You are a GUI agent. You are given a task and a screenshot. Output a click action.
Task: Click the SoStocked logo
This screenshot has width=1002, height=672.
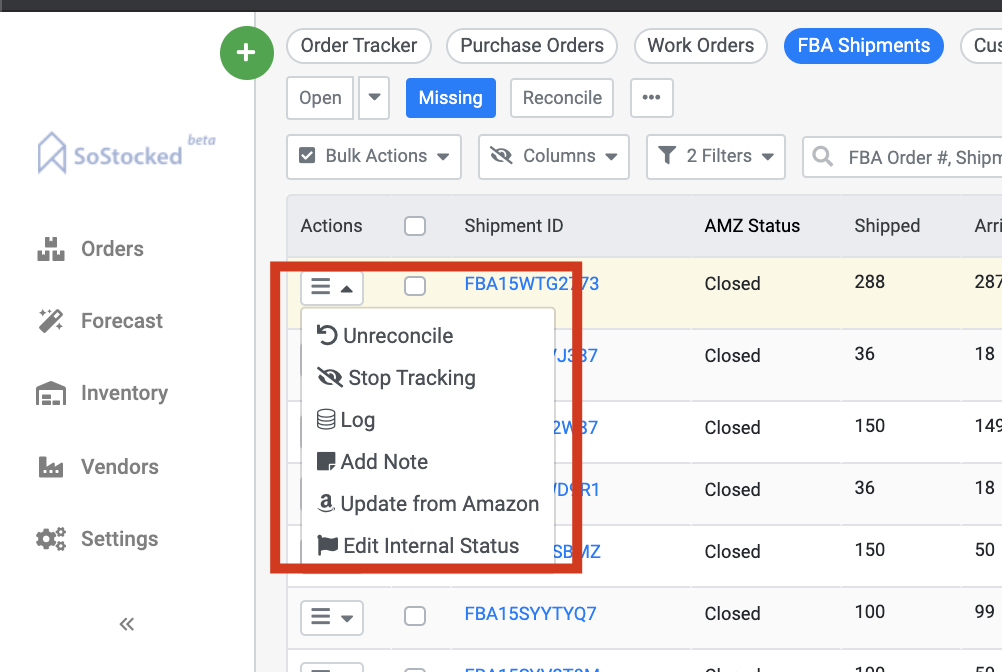pyautogui.click(x=125, y=153)
